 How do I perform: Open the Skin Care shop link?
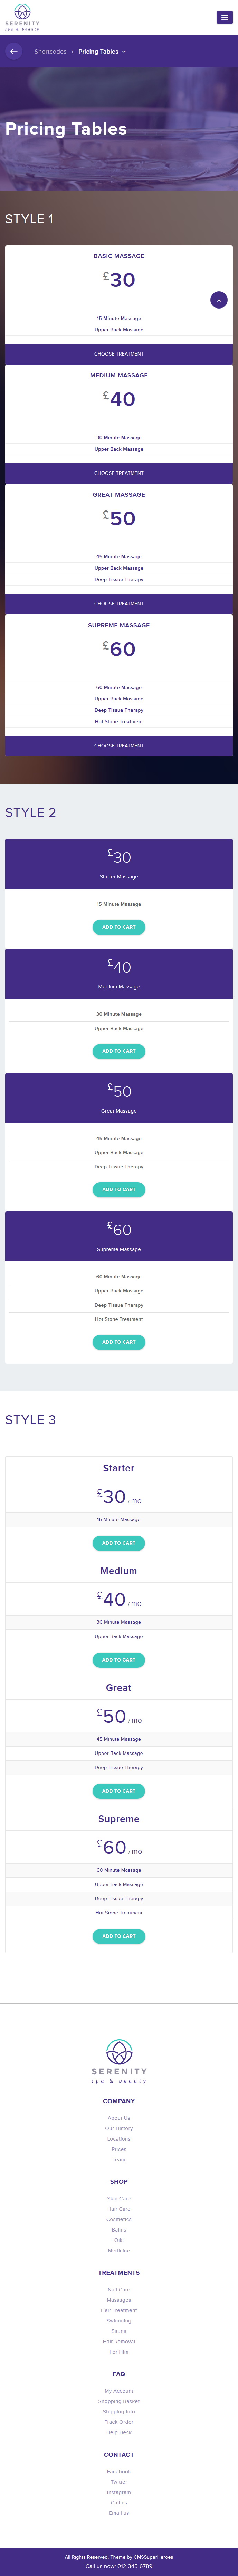[119, 2199]
